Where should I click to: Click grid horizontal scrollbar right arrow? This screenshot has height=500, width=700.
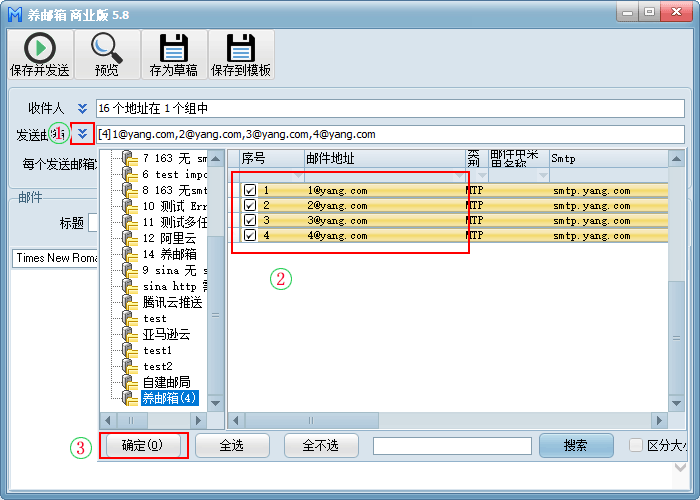point(659,421)
